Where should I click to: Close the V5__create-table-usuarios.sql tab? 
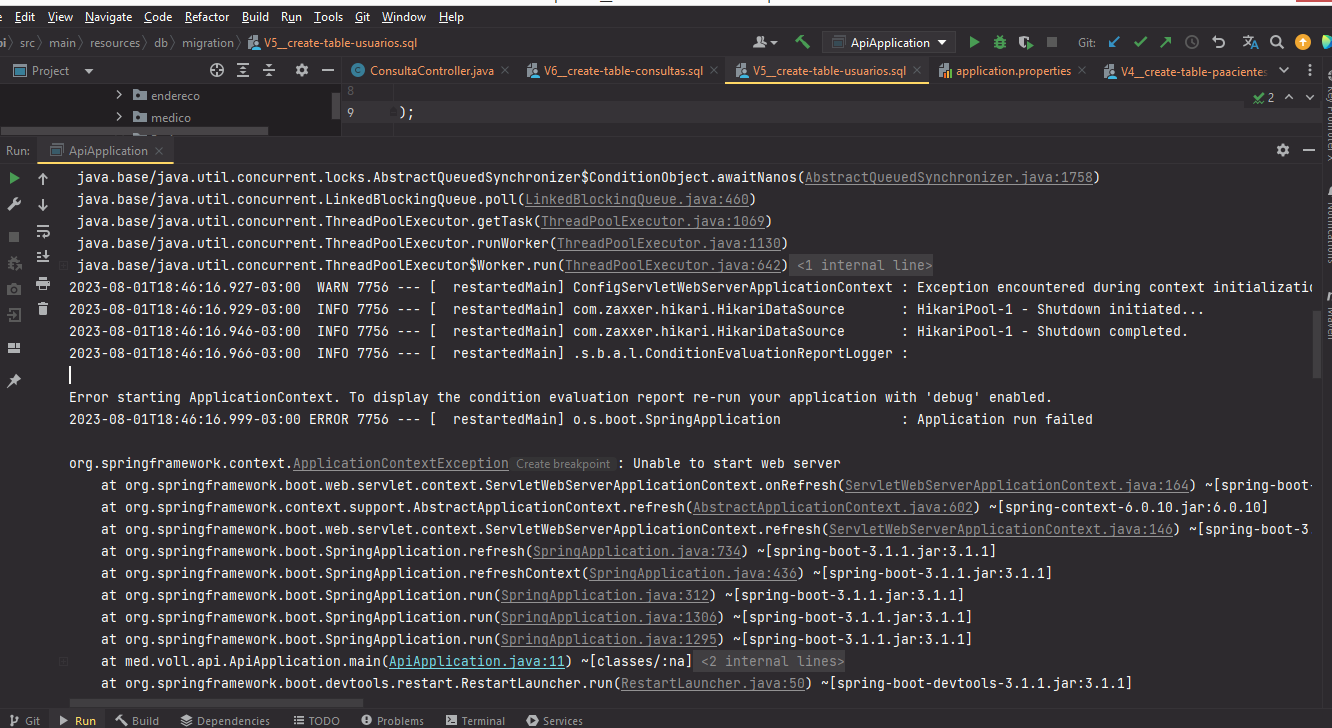click(919, 71)
